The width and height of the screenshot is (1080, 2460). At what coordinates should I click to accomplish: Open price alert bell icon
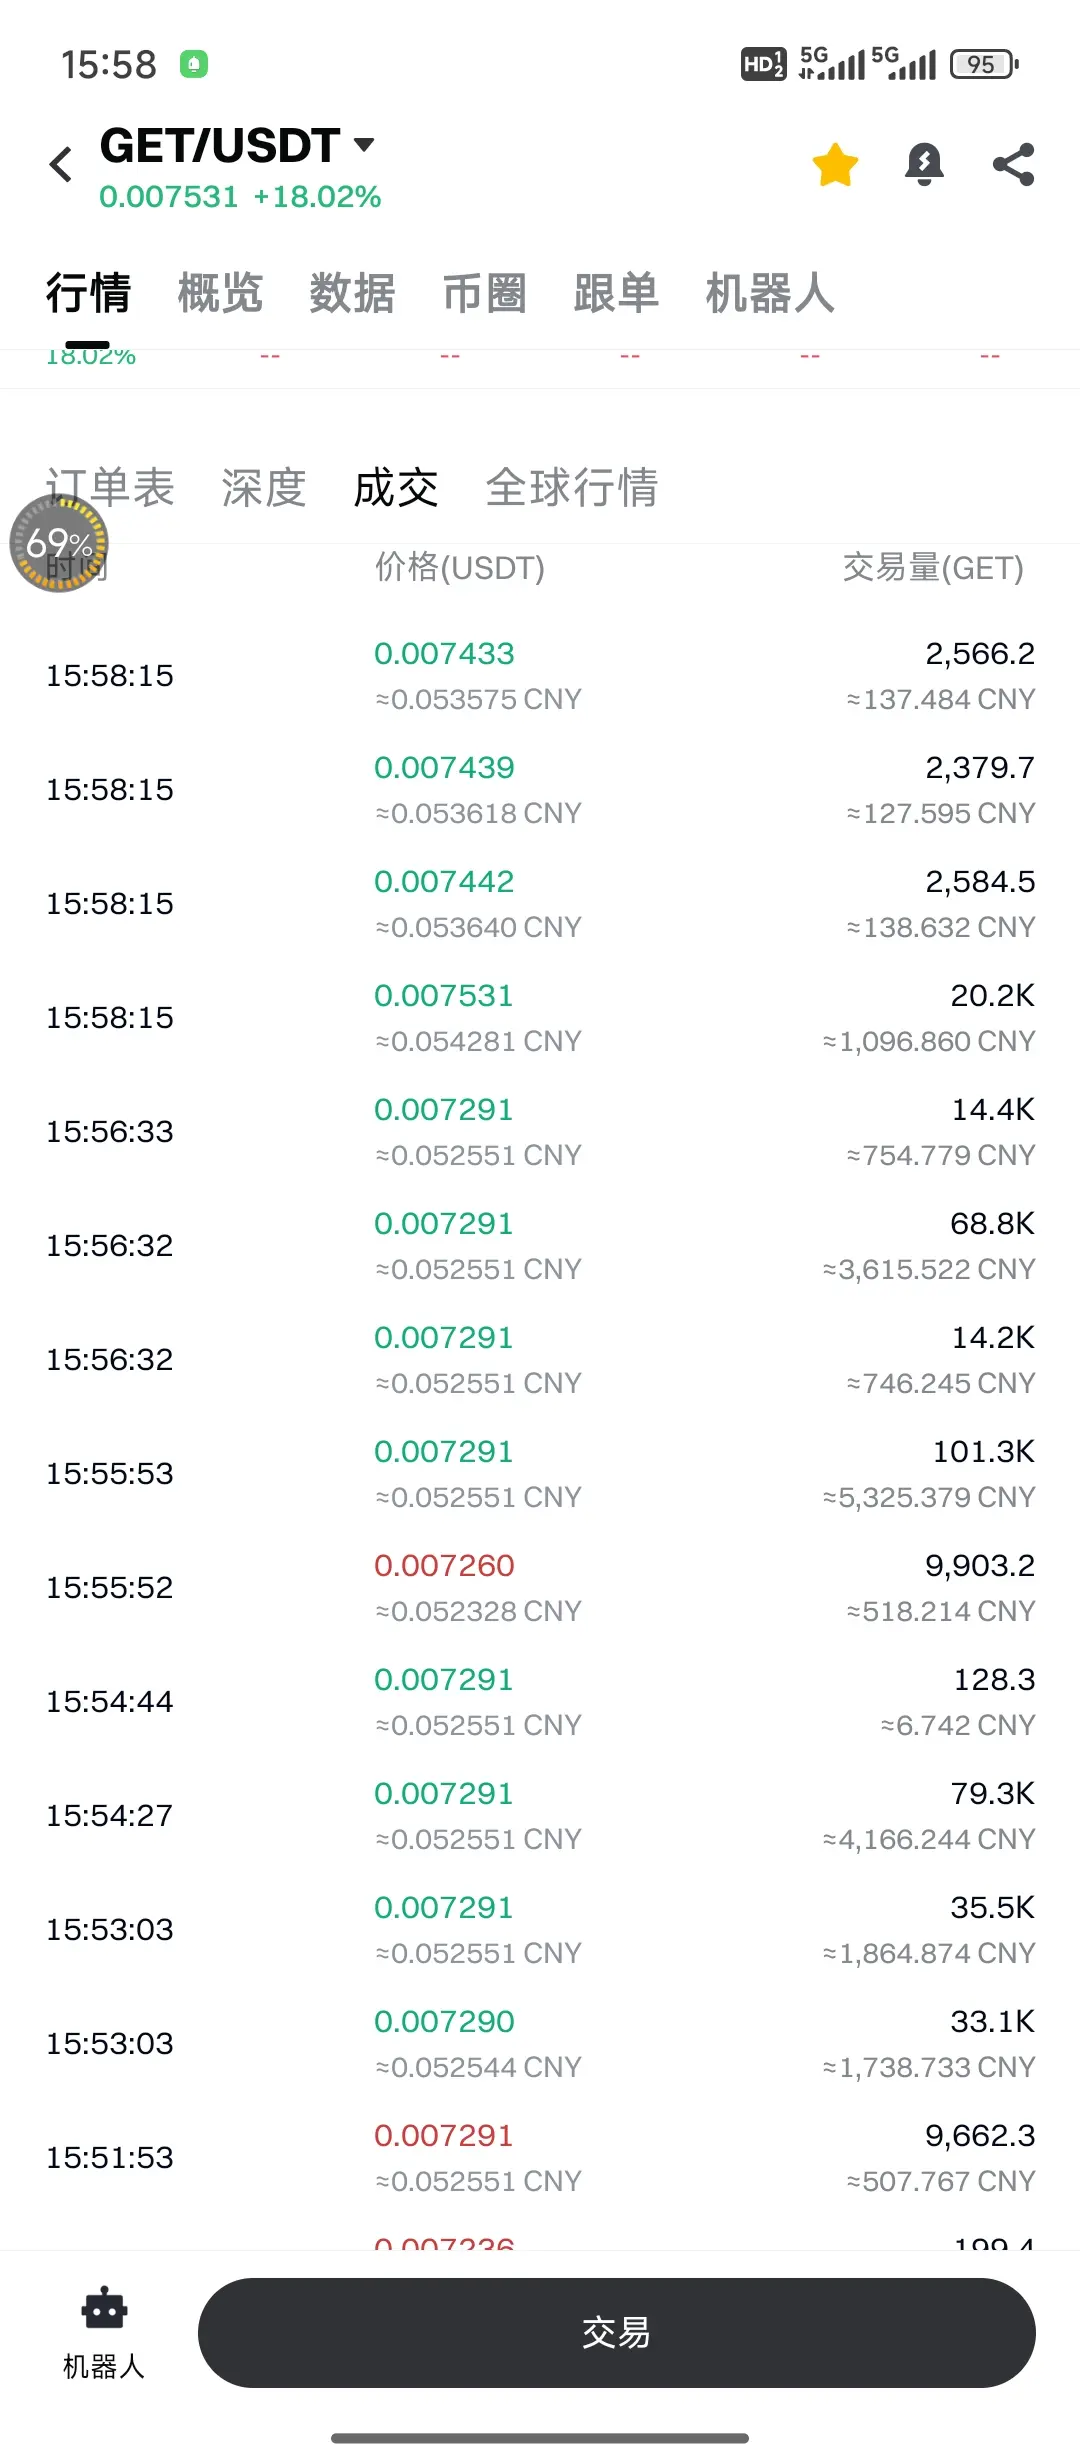tap(924, 164)
